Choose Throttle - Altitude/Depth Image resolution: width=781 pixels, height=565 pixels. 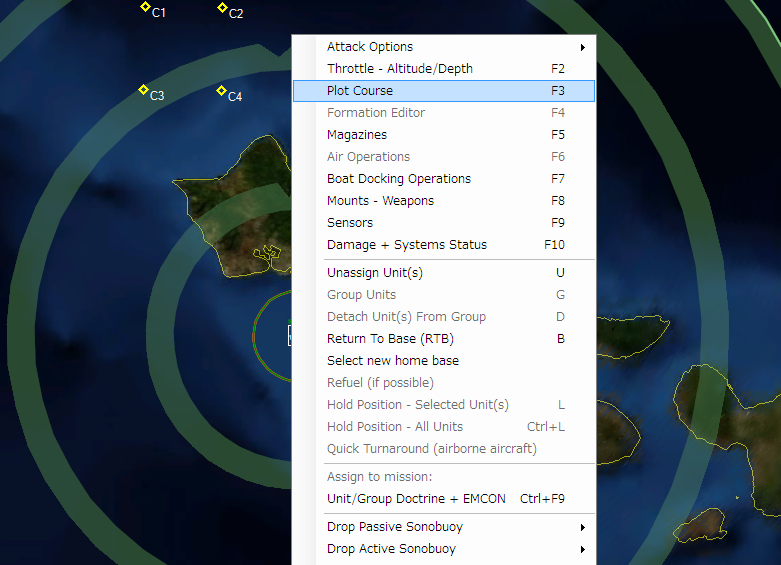pyautogui.click(x=444, y=69)
